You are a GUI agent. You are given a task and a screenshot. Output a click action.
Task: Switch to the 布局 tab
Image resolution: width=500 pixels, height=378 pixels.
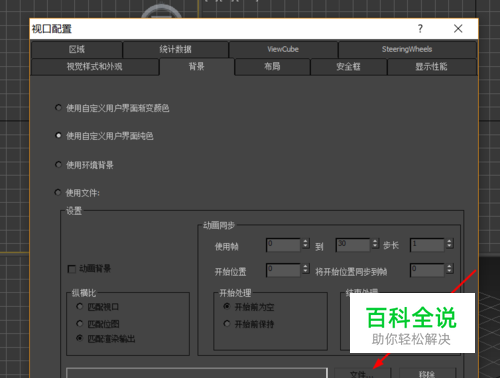coord(272,67)
